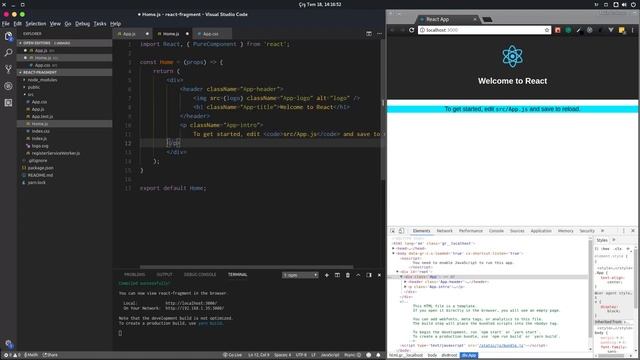Expand the head node in Elements tree
The width and height of the screenshot is (640, 360).
393,249
